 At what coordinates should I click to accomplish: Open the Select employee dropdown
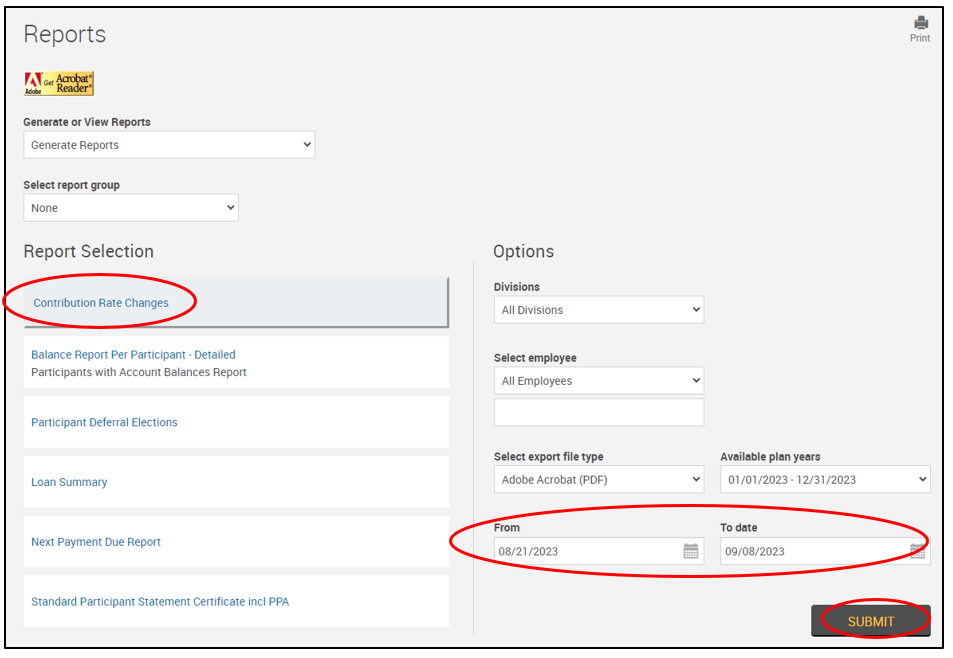pos(598,381)
